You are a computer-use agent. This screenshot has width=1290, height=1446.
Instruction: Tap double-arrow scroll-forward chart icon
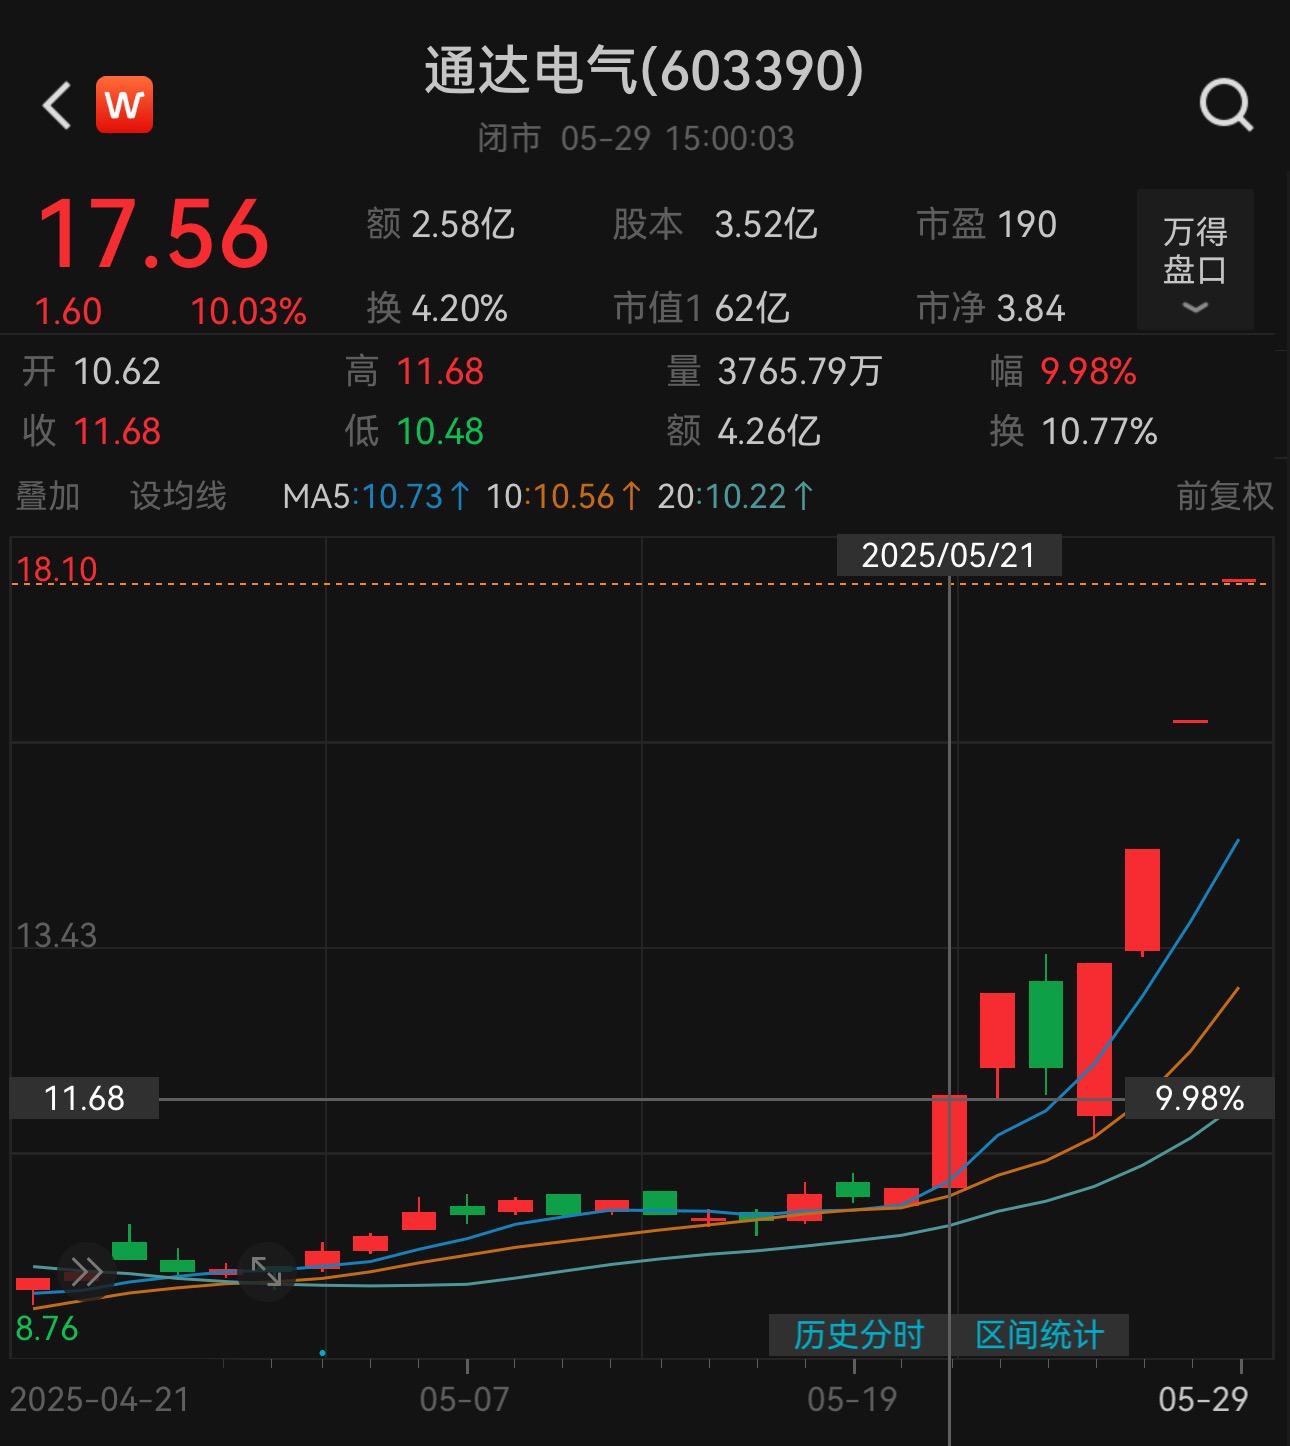pos(85,1272)
